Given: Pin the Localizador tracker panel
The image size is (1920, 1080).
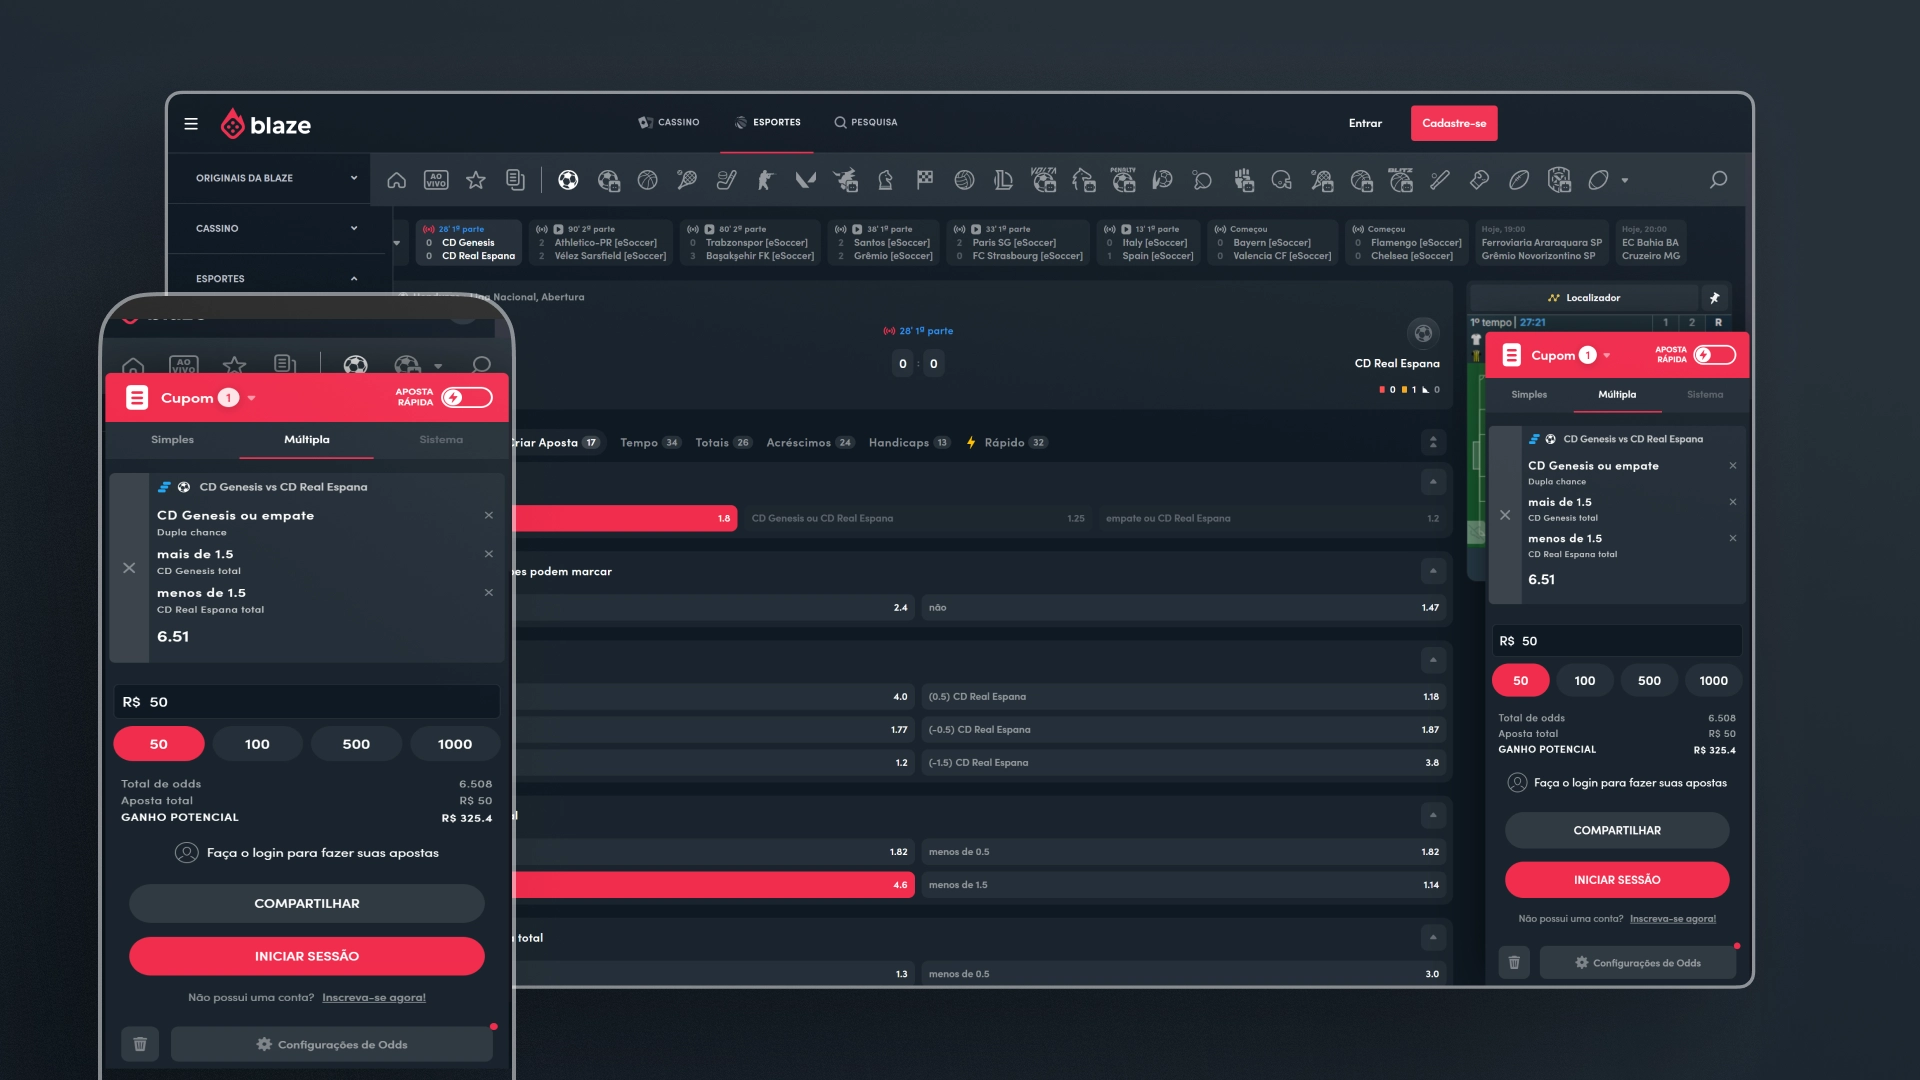Looking at the screenshot, I should [1714, 298].
